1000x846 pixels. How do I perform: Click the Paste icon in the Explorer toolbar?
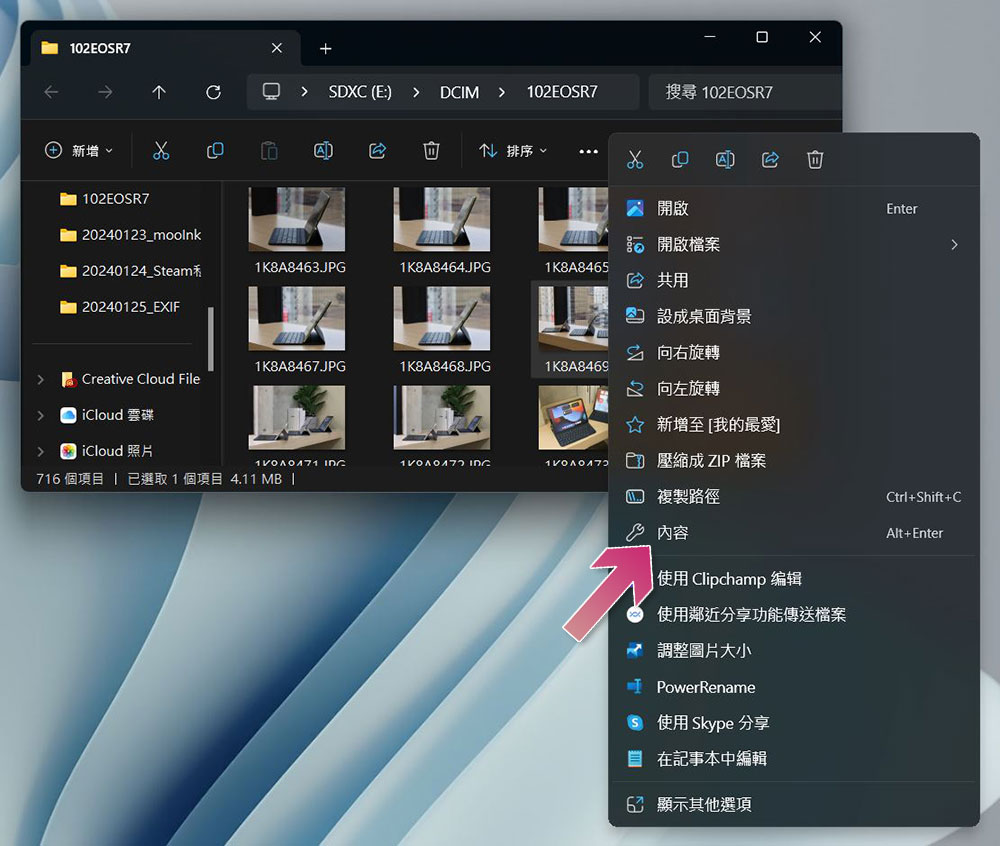point(269,150)
